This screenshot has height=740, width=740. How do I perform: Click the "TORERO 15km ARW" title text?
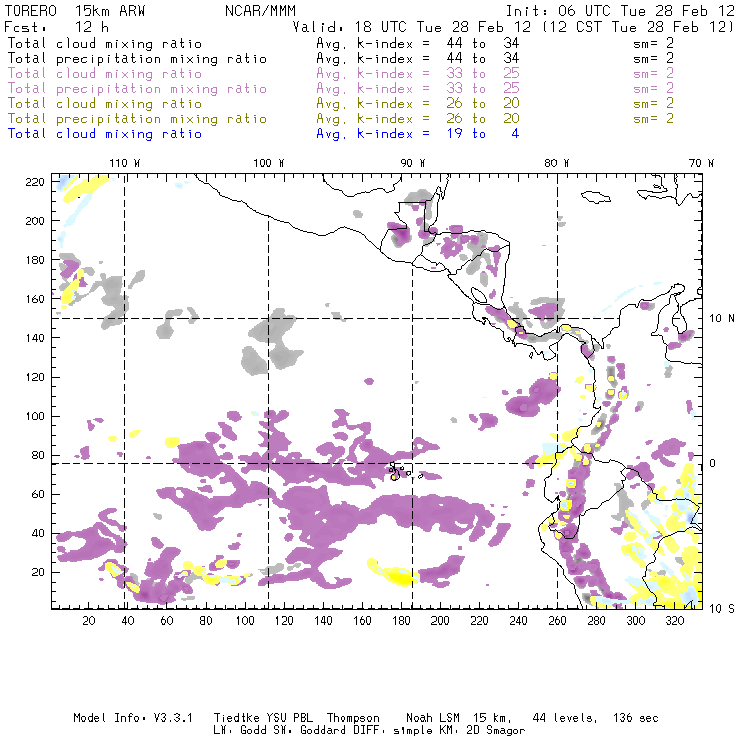pos(75,11)
